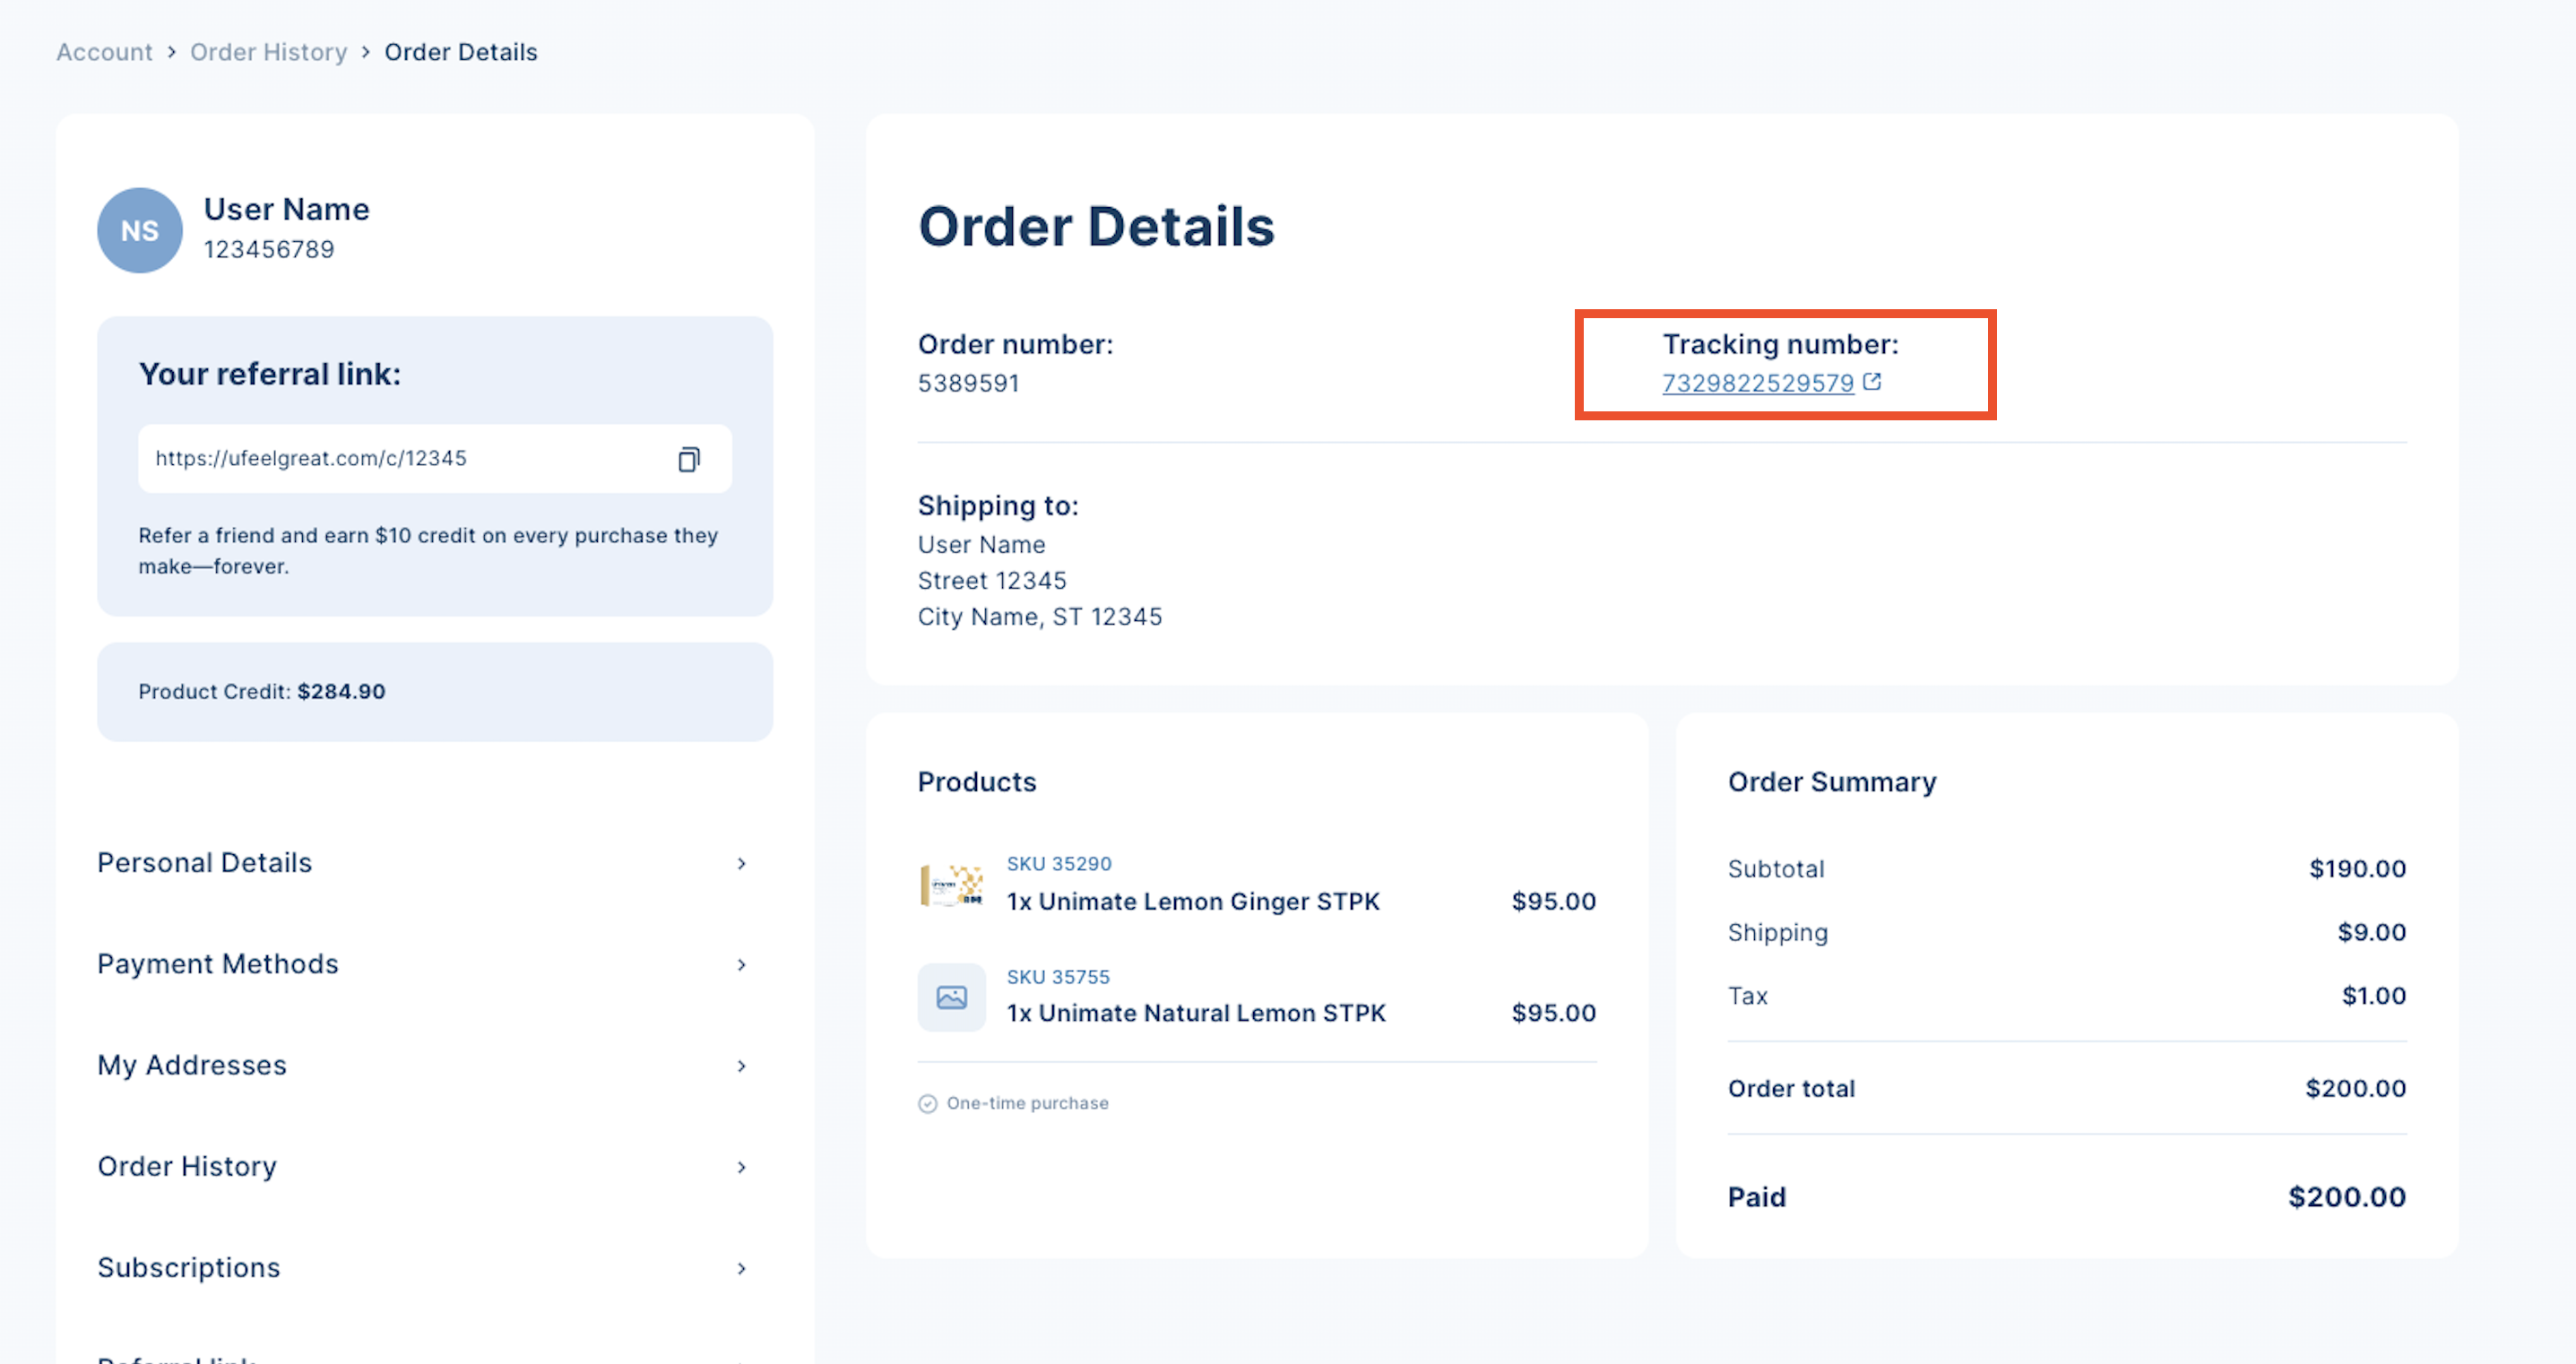Click the referral link URL field

point(400,459)
